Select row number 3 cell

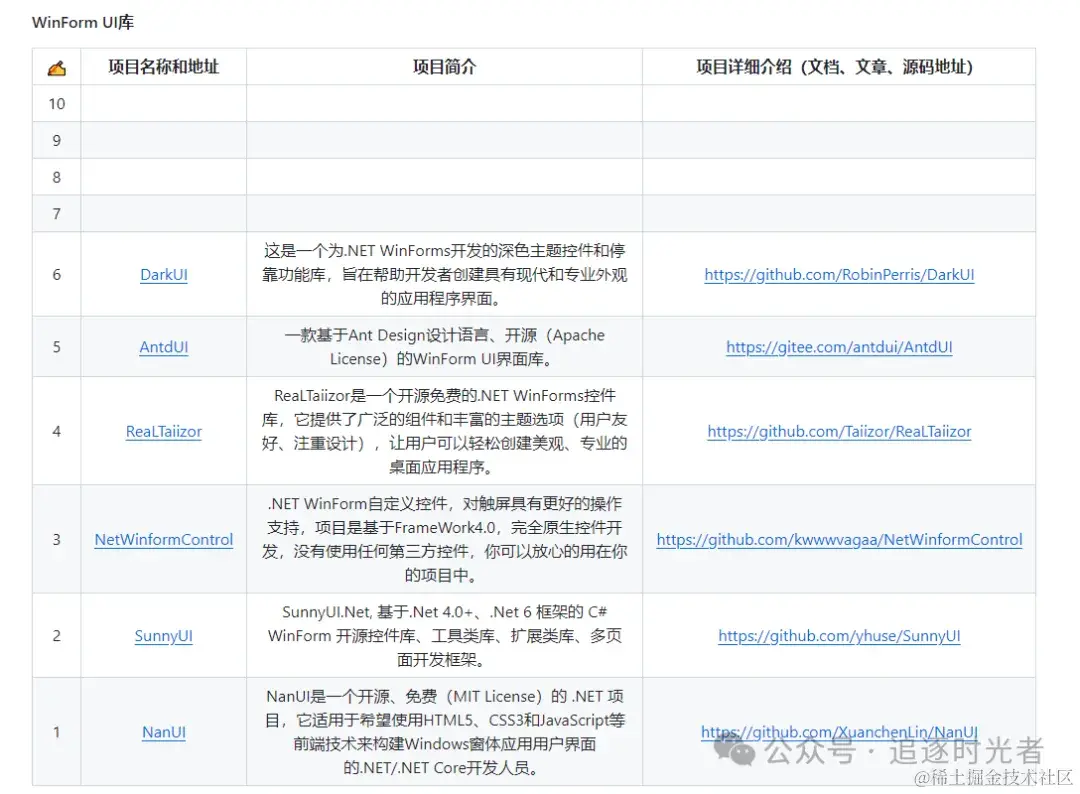[x=56, y=540]
